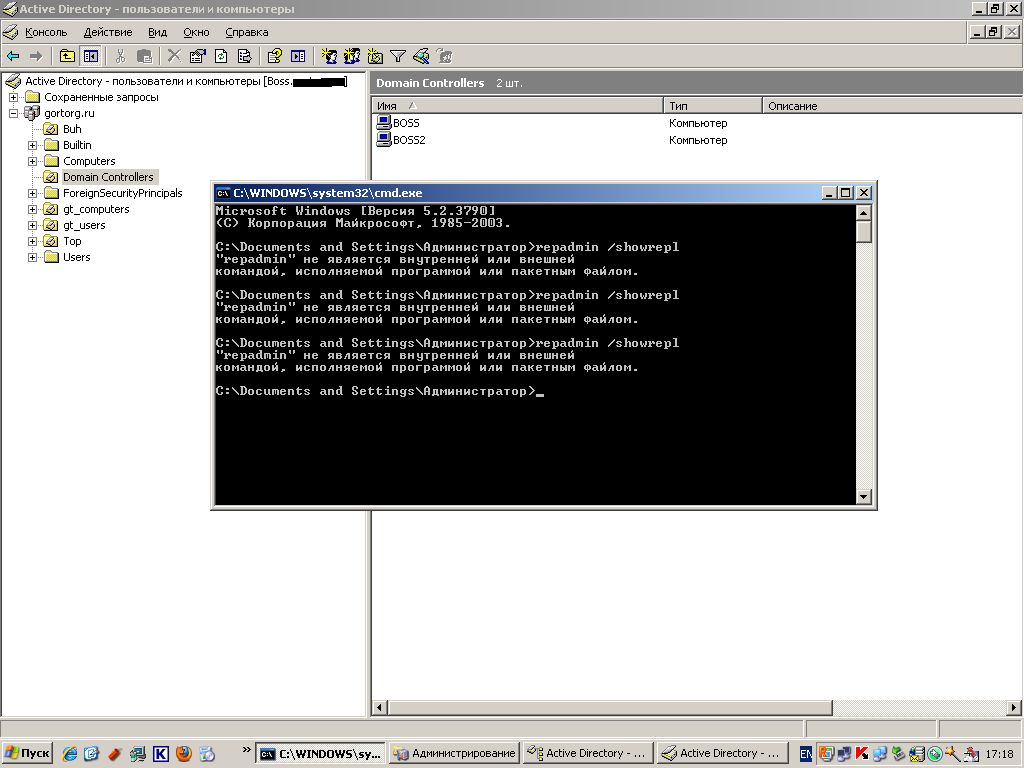
Task: Open filter options with the funnel icon
Action: [x=398, y=57]
